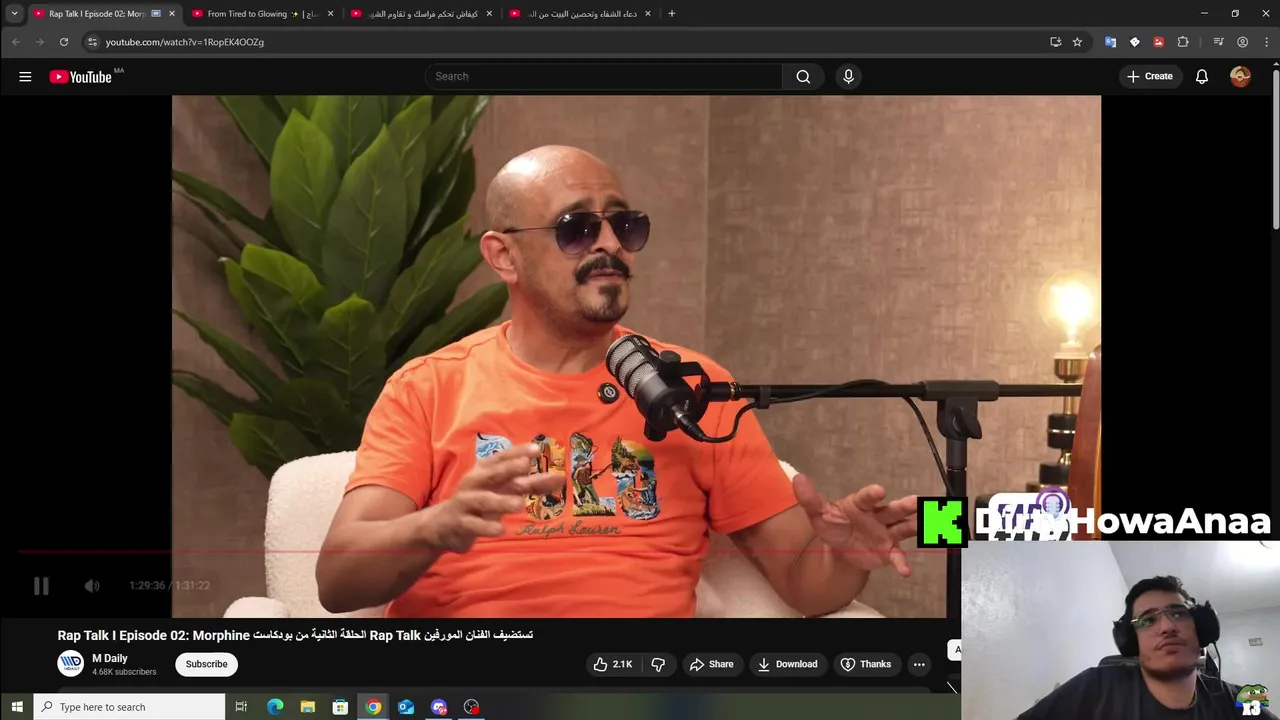Open Chrome three-dot menu
This screenshot has height=720, width=1280.
pos(1265,42)
